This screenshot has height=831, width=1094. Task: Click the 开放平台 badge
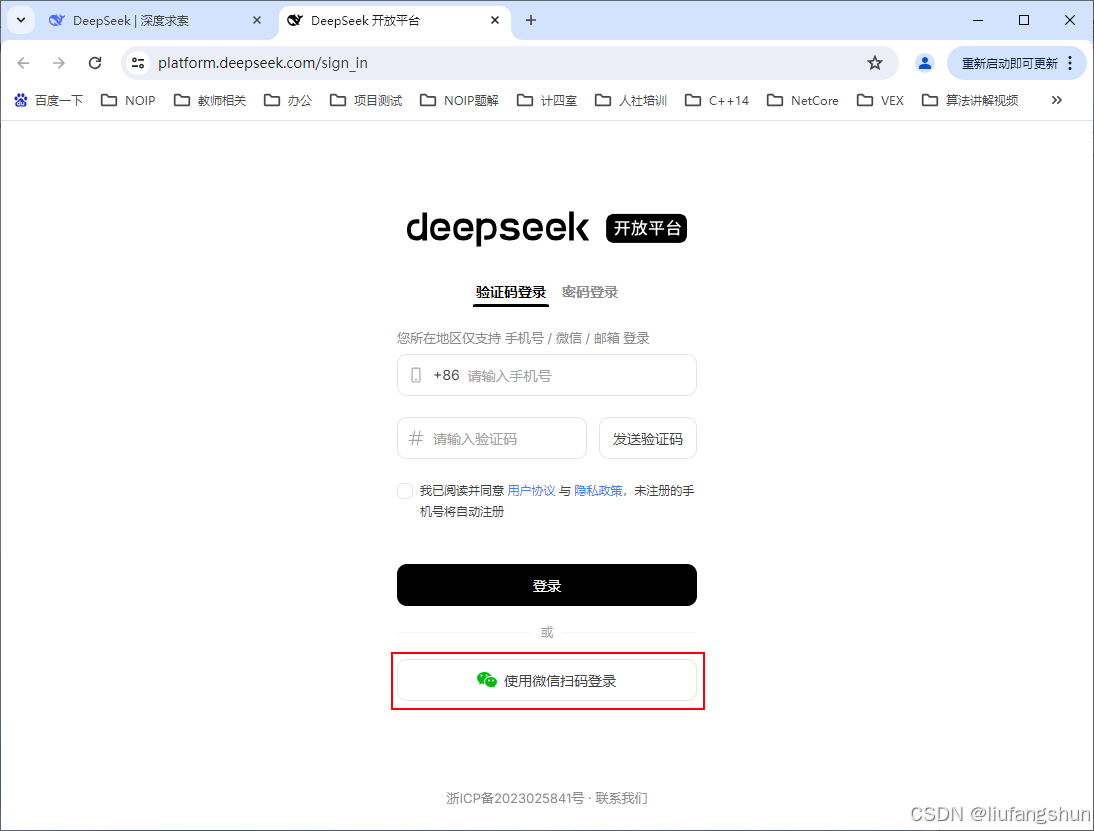(x=646, y=228)
